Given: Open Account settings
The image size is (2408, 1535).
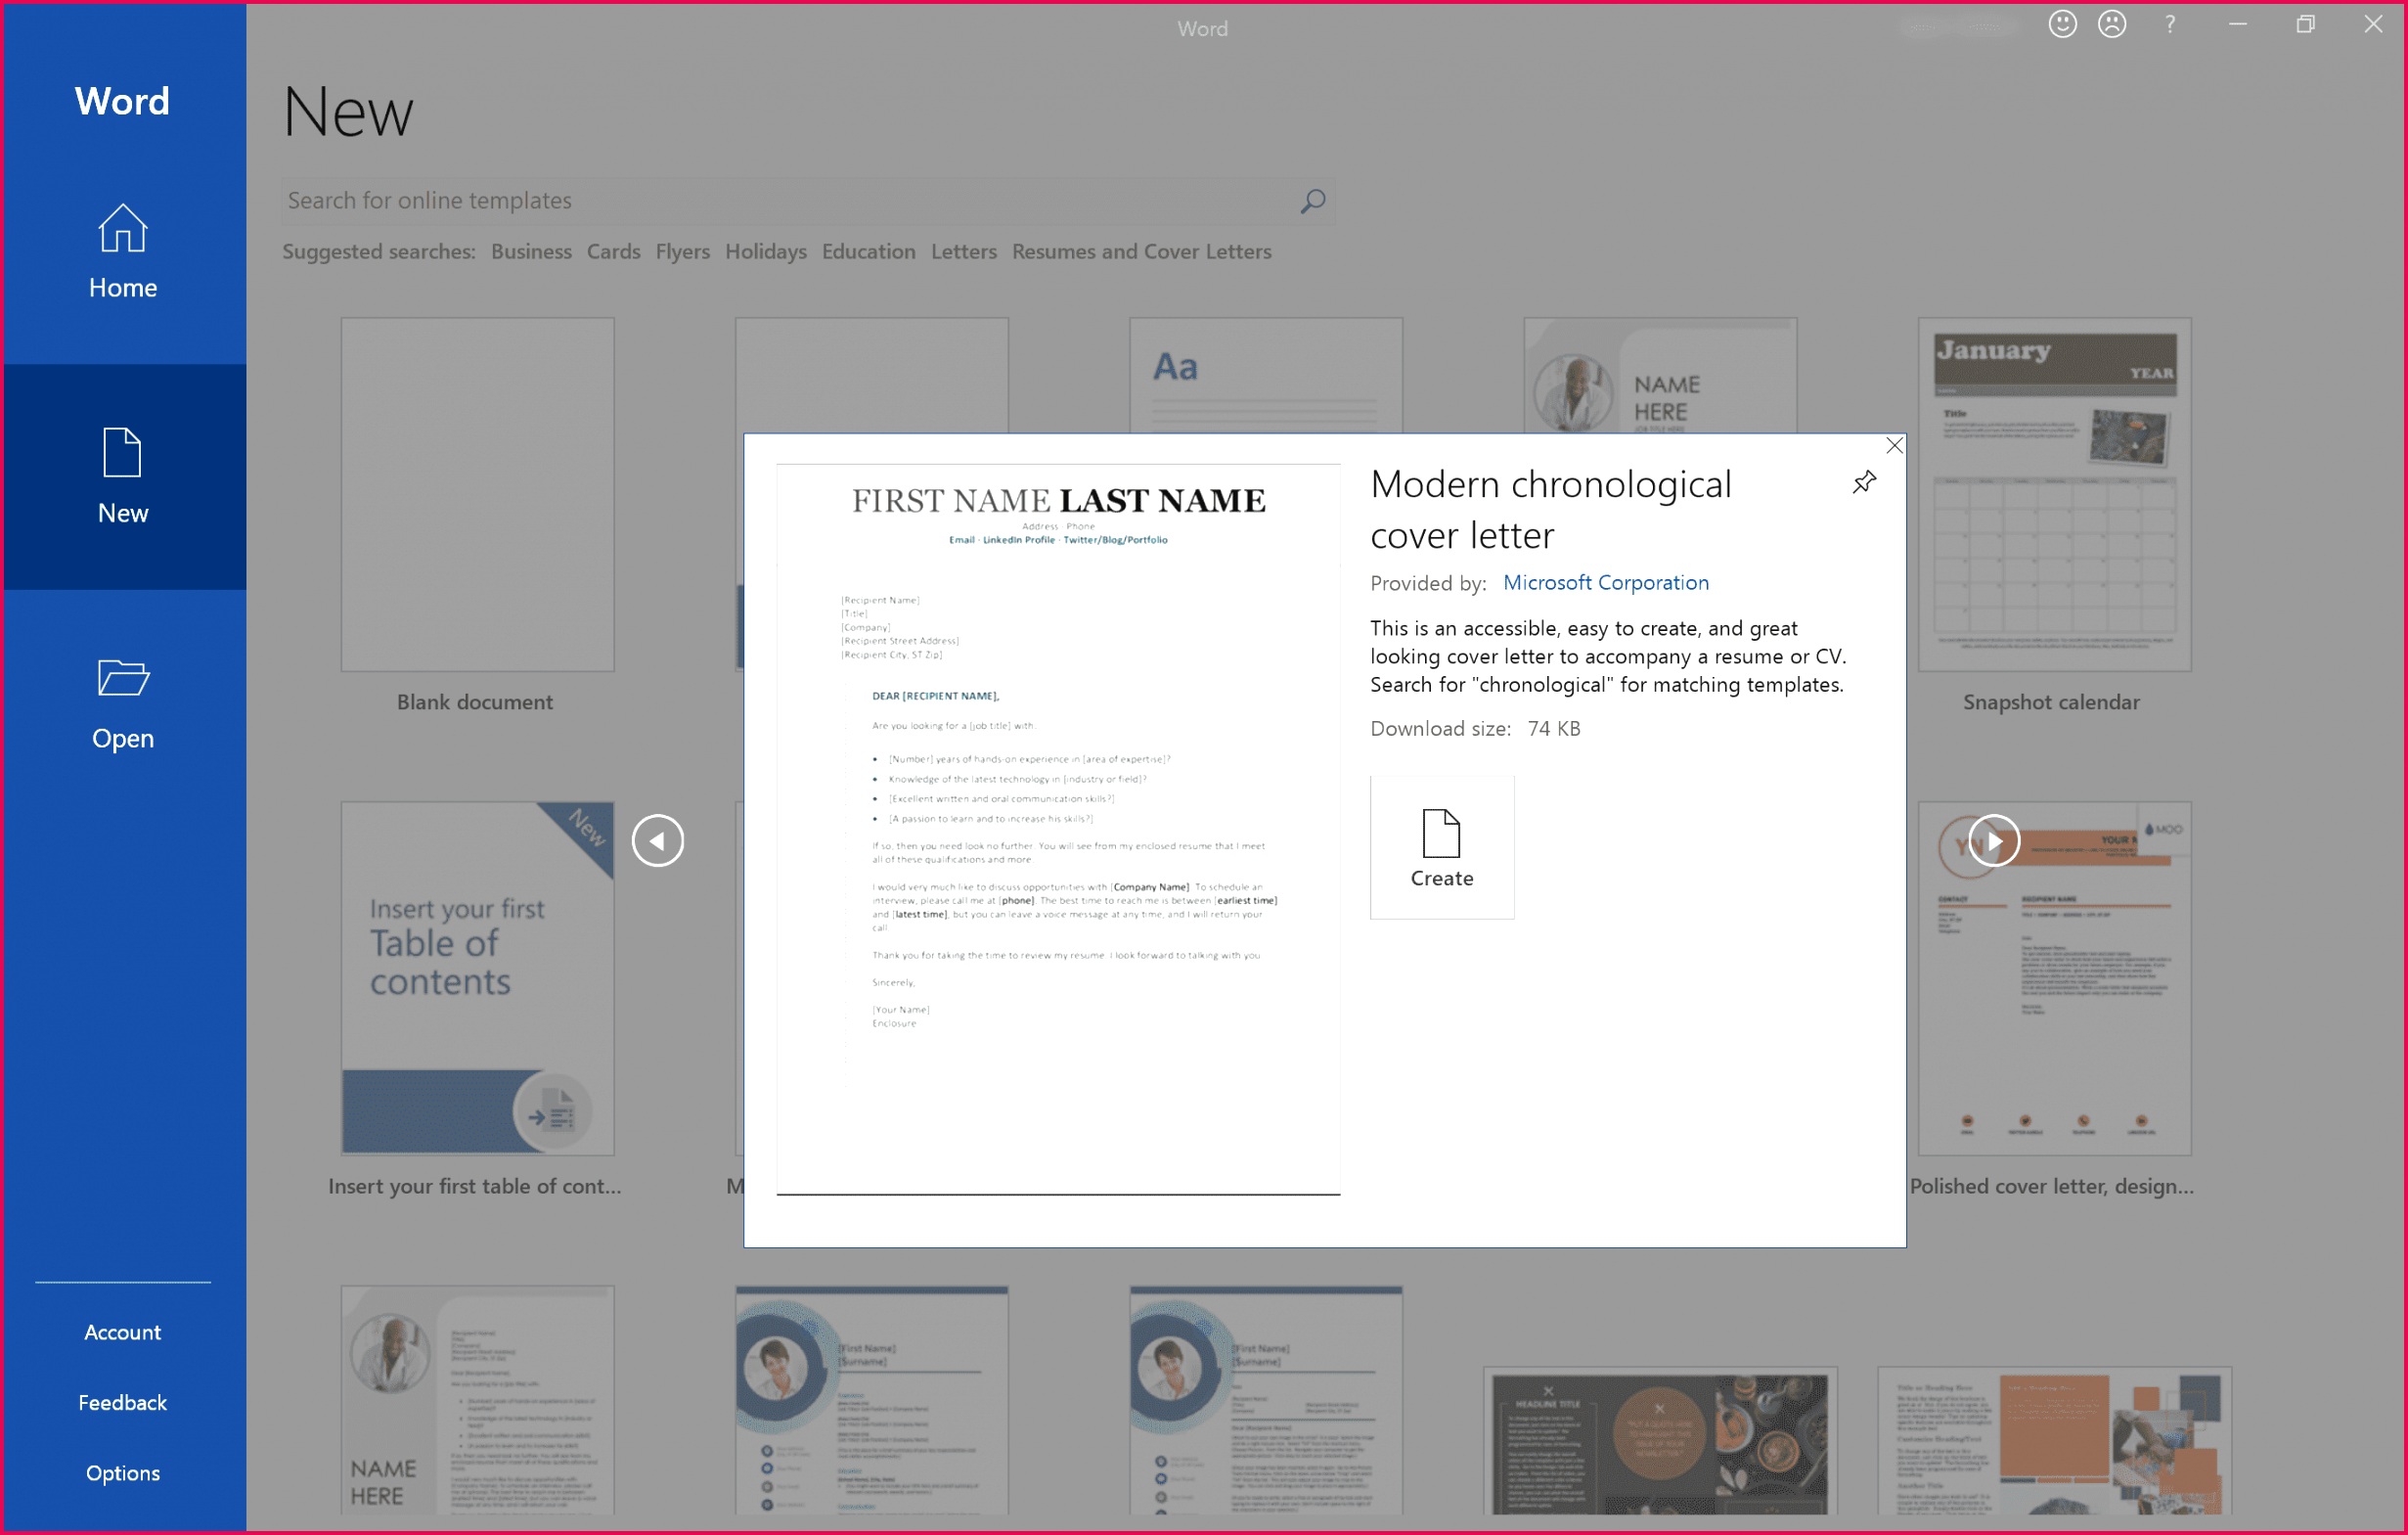Looking at the screenshot, I should [122, 1332].
